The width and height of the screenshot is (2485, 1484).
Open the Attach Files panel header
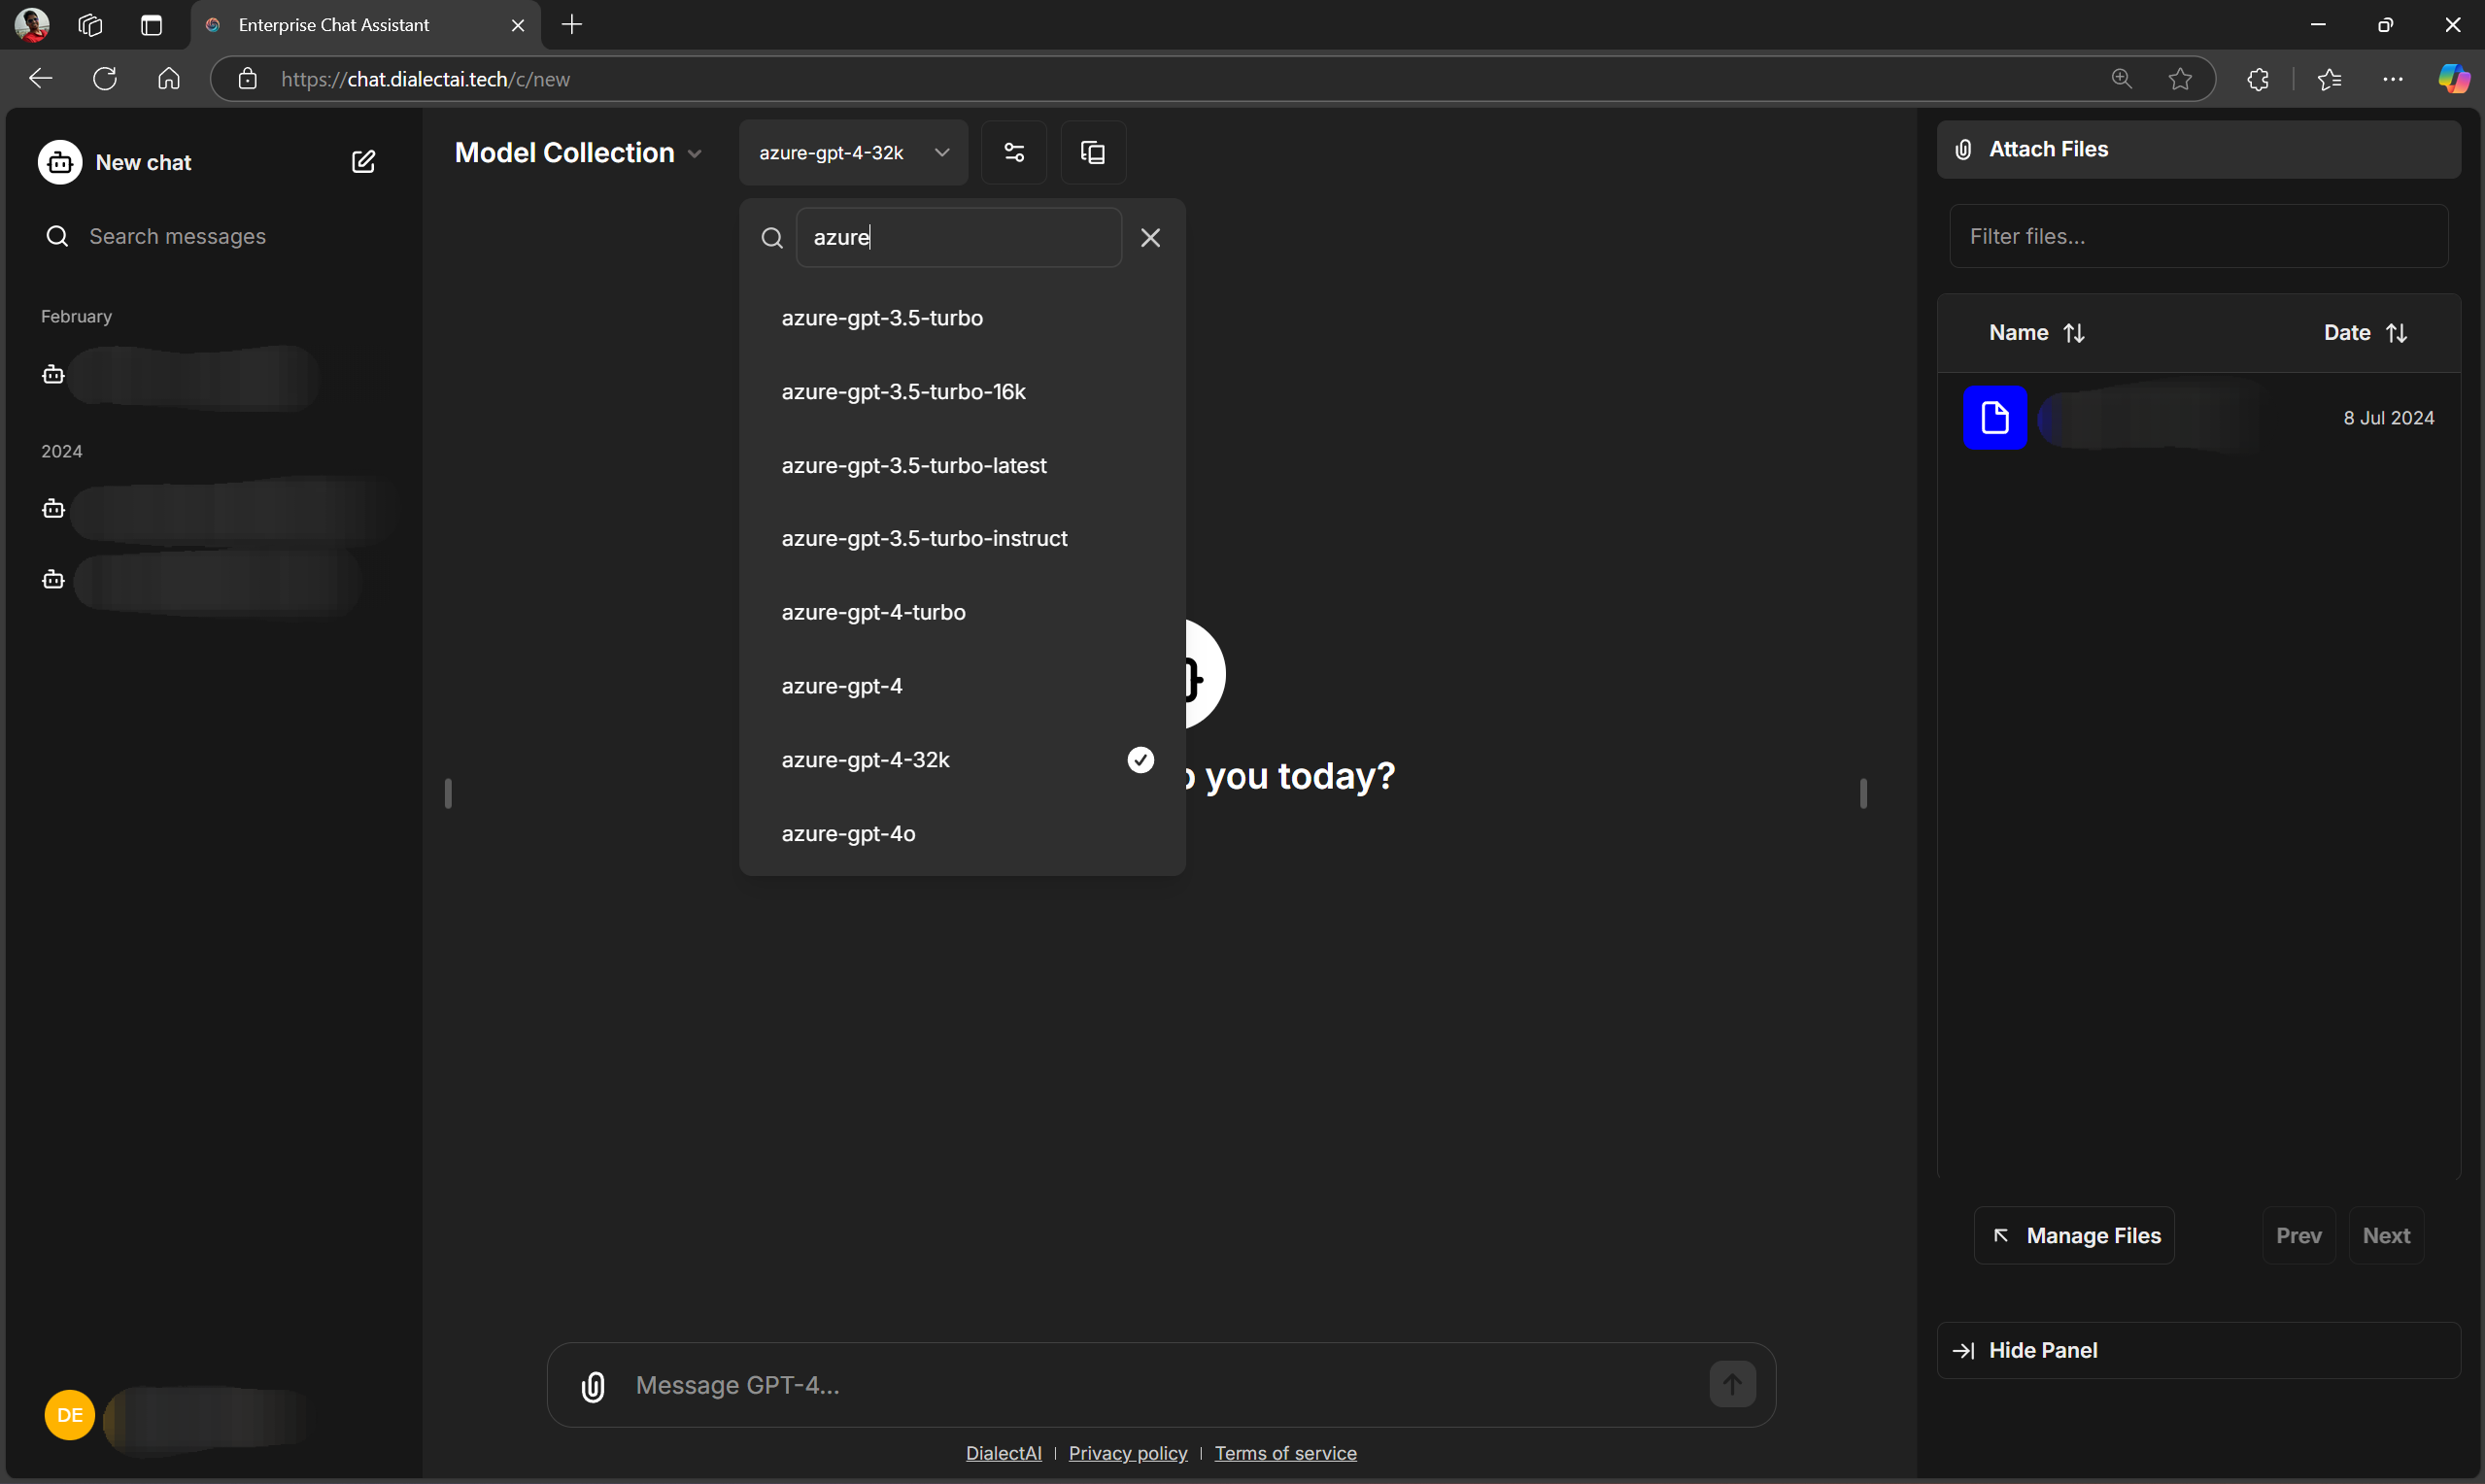2198,150
